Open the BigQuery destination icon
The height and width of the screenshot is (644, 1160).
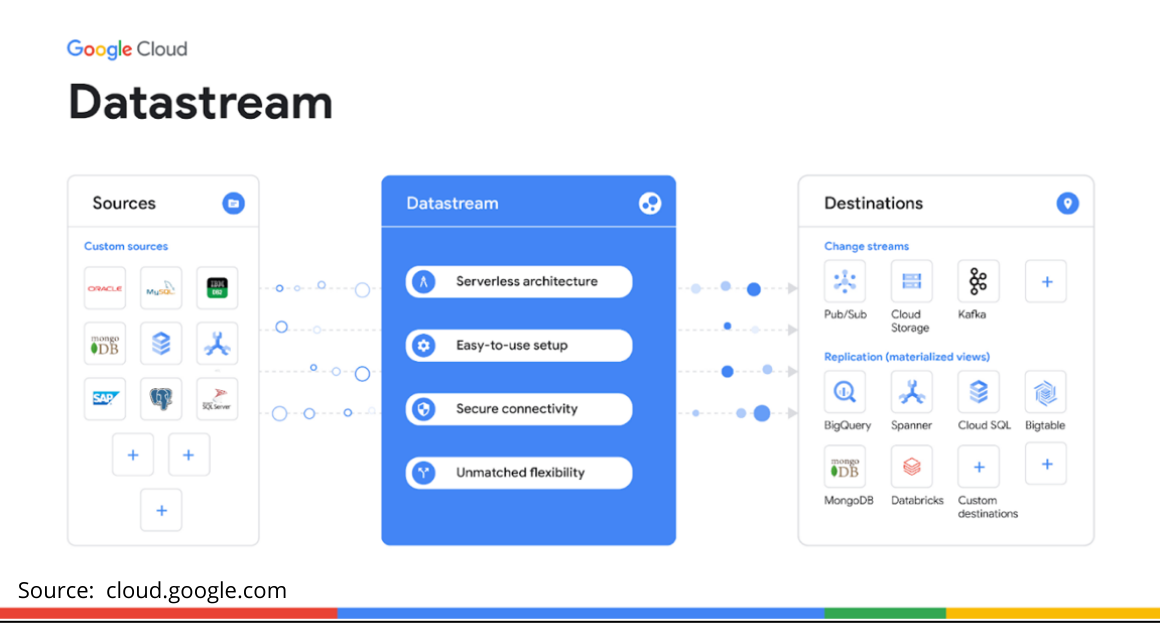pos(845,392)
